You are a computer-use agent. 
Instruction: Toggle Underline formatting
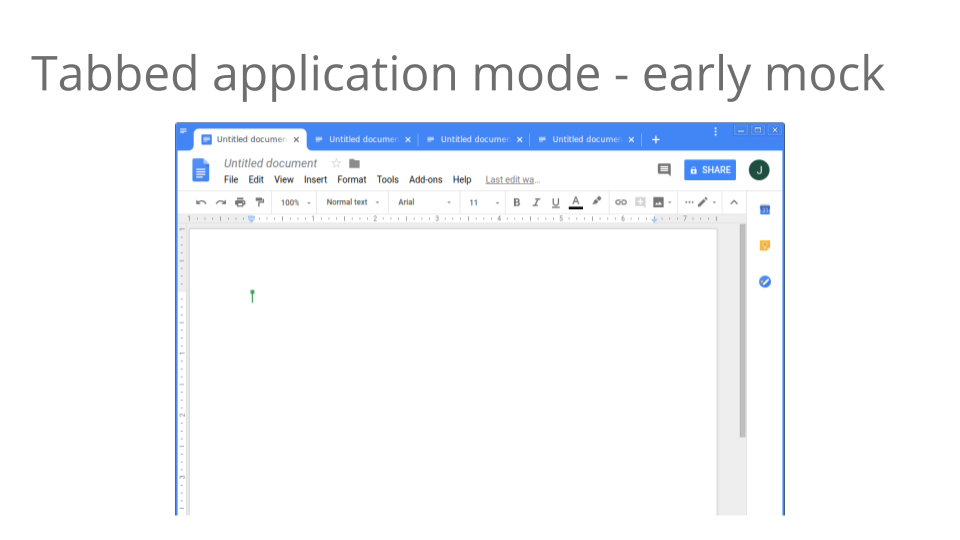pyautogui.click(x=555, y=203)
